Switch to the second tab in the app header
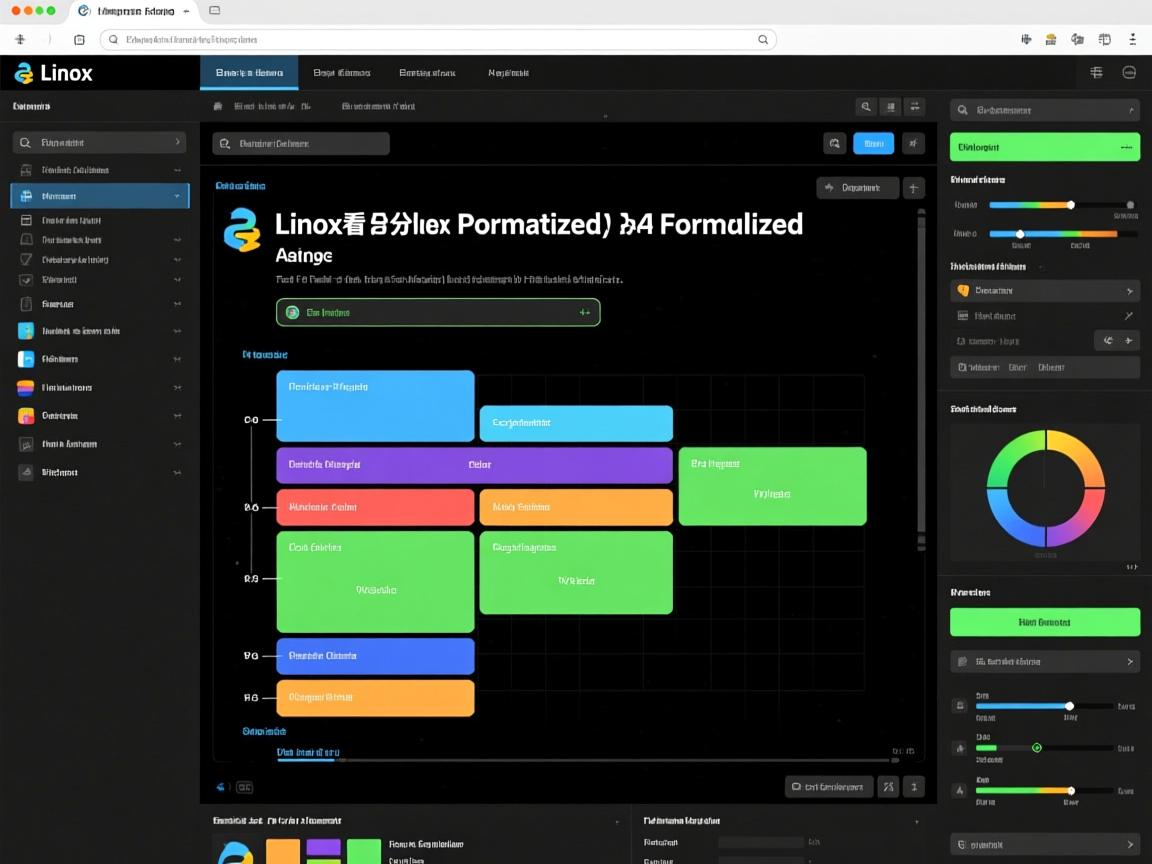Image resolution: width=1152 pixels, height=864 pixels. 341,73
